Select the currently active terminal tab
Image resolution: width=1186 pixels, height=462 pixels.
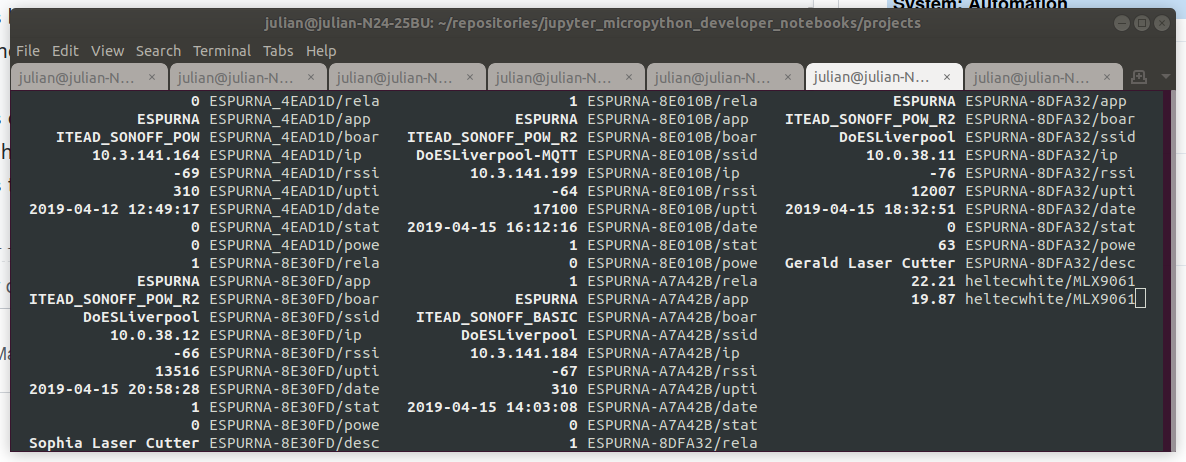tap(884, 77)
